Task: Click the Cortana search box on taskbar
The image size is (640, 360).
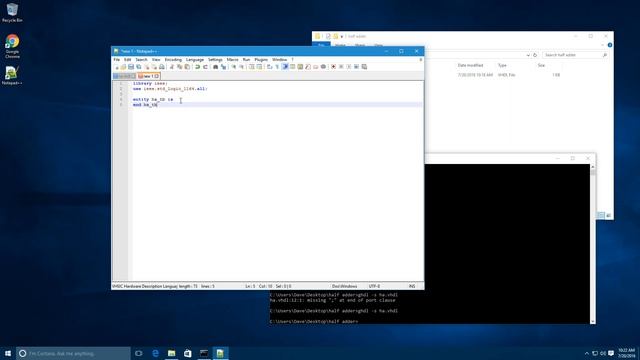Action: [x=73, y=353]
